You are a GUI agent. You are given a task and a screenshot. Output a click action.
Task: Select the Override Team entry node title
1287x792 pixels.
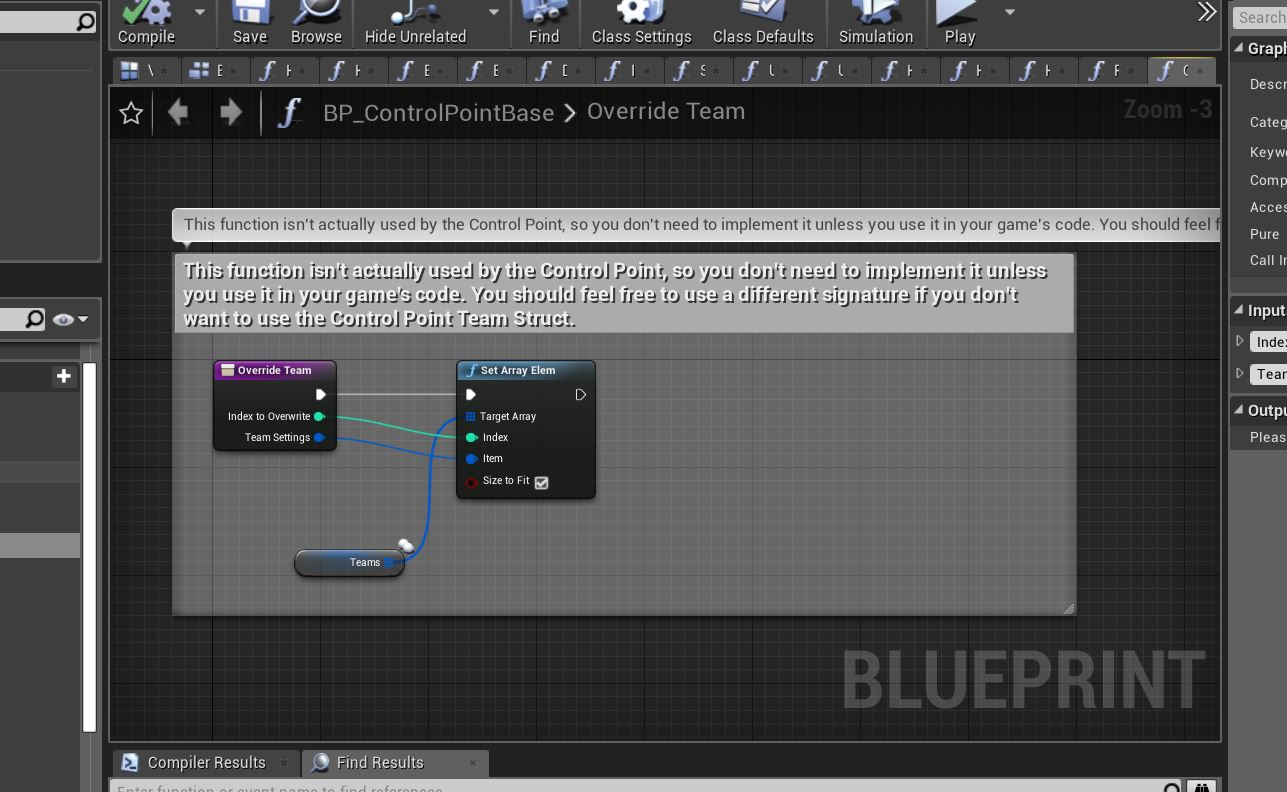(x=274, y=370)
